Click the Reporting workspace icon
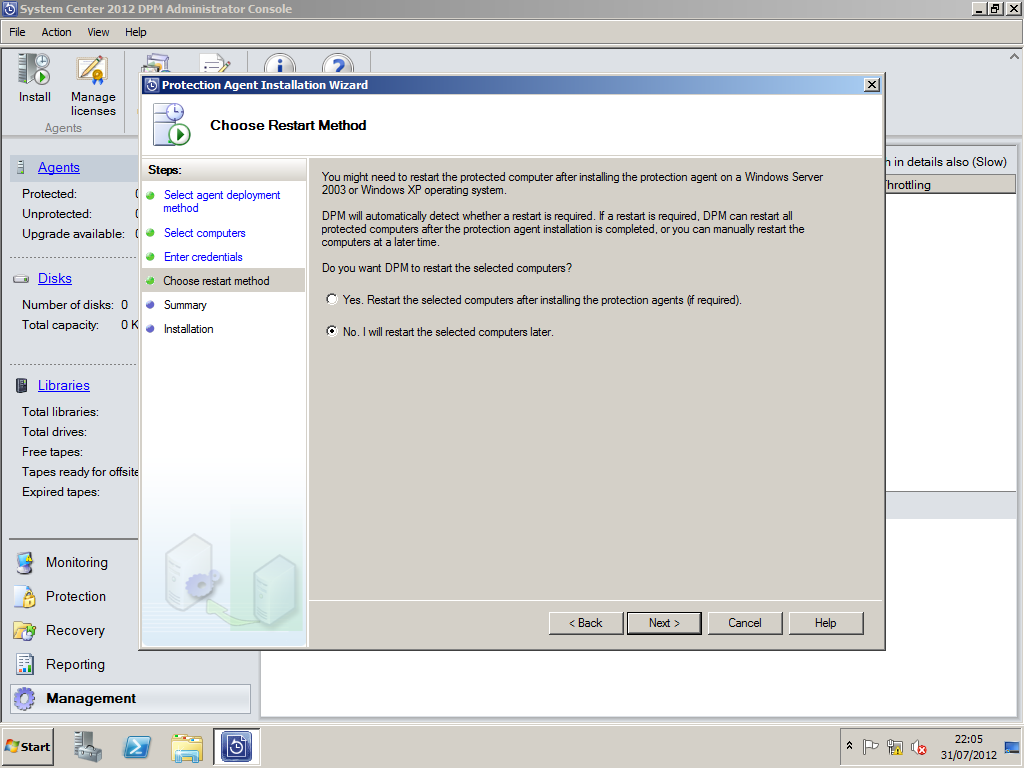 [25, 664]
